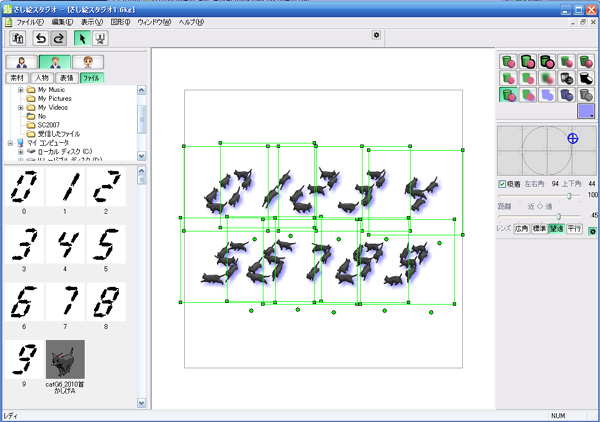Select the arrow pointer tool
The width and height of the screenshot is (600, 422).
click(x=82, y=38)
